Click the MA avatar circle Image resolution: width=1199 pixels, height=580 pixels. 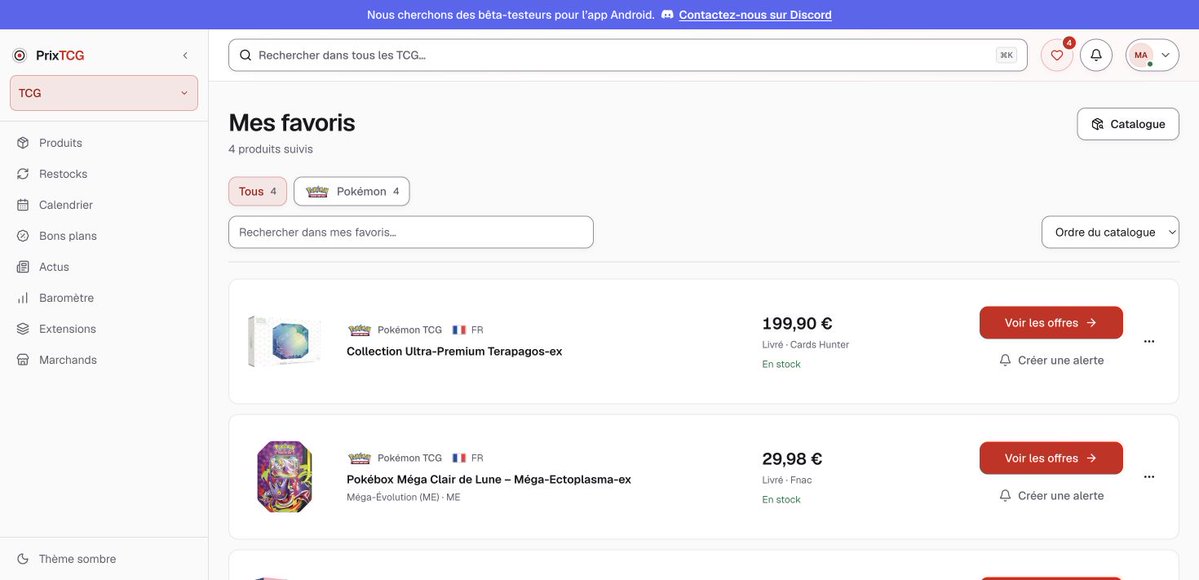click(1141, 55)
